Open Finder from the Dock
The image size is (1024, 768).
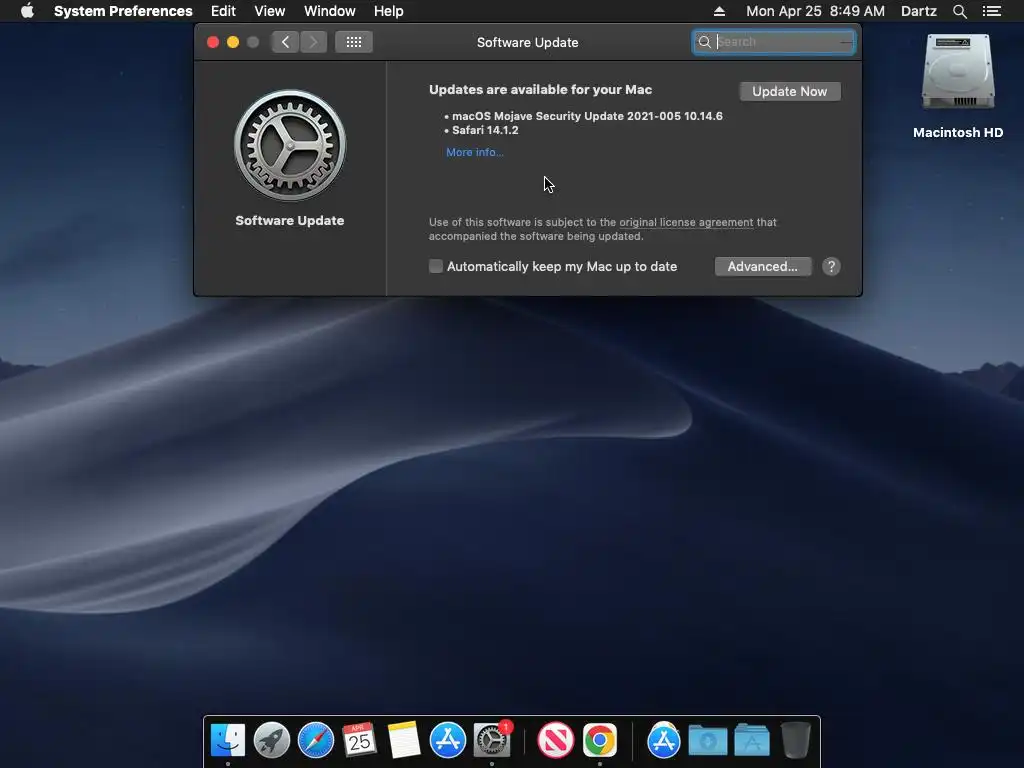(228, 740)
